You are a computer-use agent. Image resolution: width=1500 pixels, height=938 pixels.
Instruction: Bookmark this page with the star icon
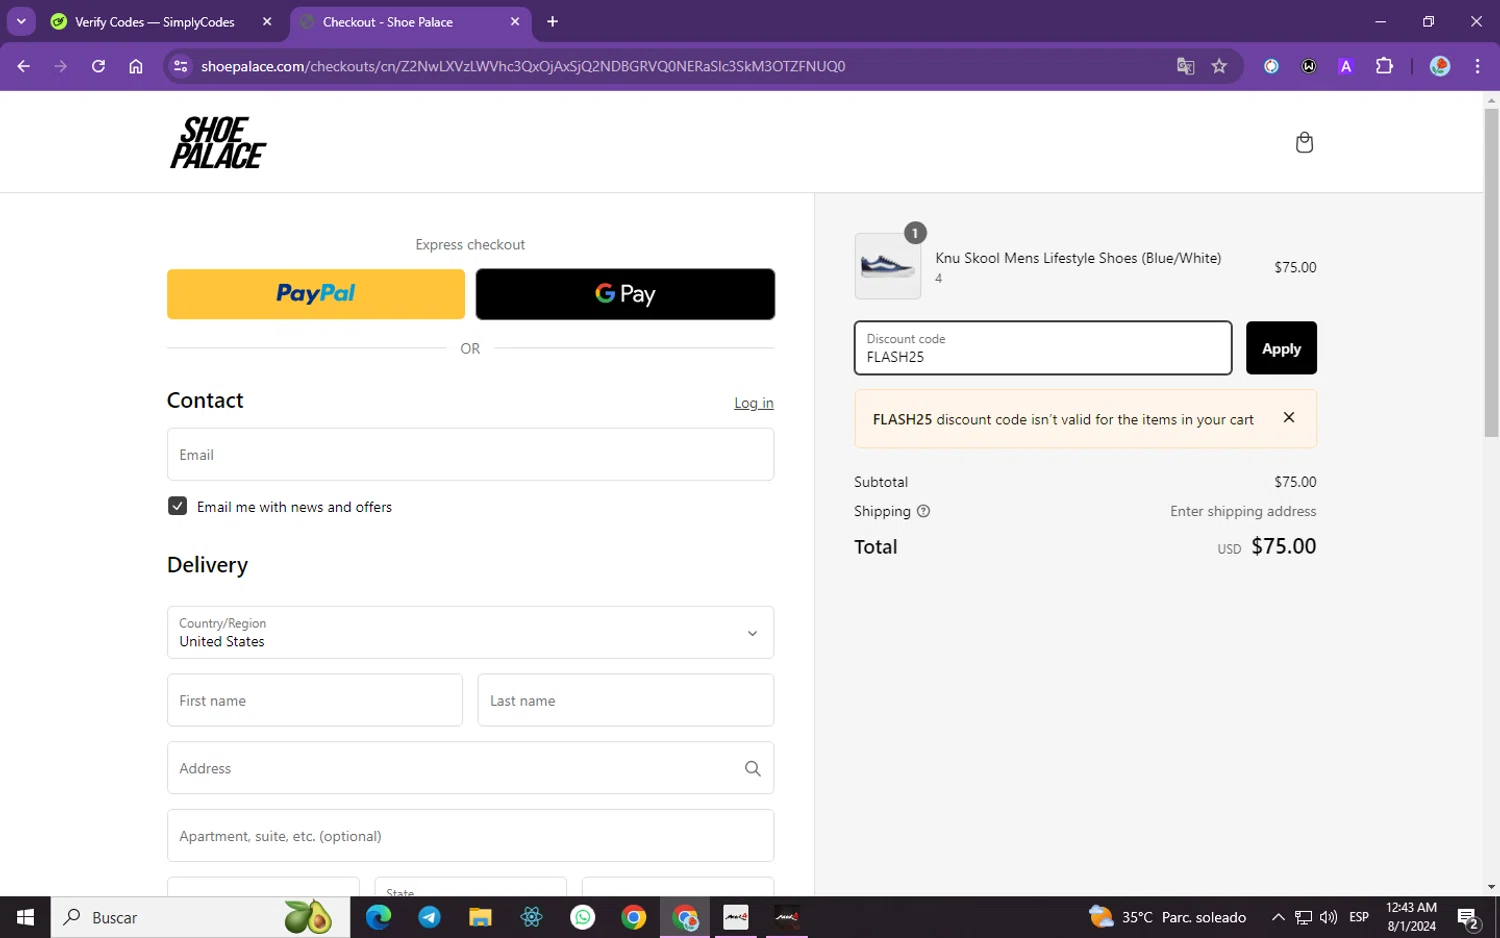(1219, 66)
